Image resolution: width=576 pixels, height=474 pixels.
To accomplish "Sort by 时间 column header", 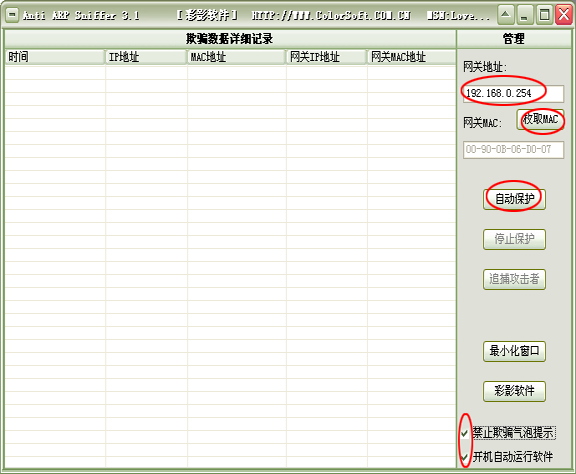I will coord(55,57).
